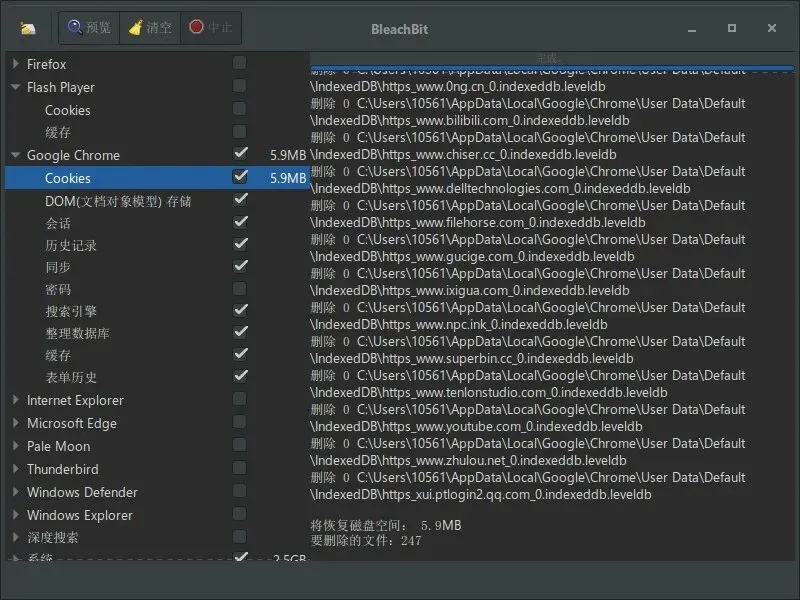Viewport: 800px width, 600px height.
Task: Select Cookies under Flash Player
Action: pyautogui.click(x=157, y=110)
